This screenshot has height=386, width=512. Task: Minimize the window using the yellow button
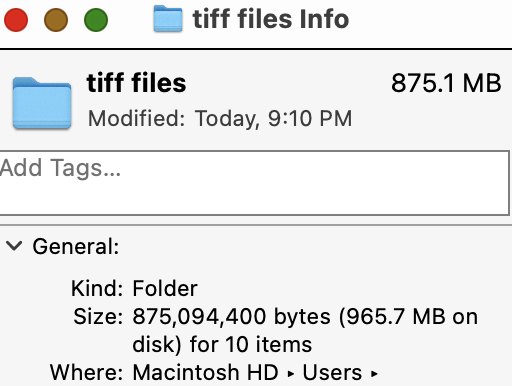56,20
